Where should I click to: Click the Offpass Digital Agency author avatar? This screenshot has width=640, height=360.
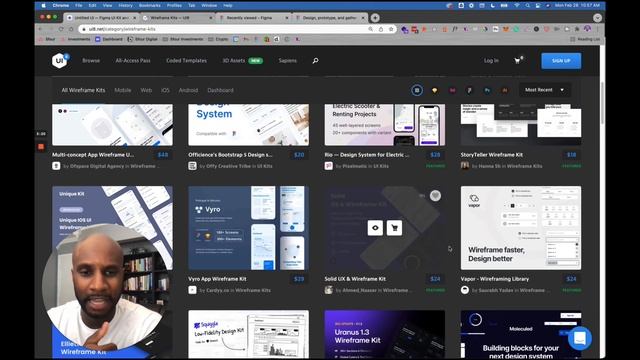56,166
